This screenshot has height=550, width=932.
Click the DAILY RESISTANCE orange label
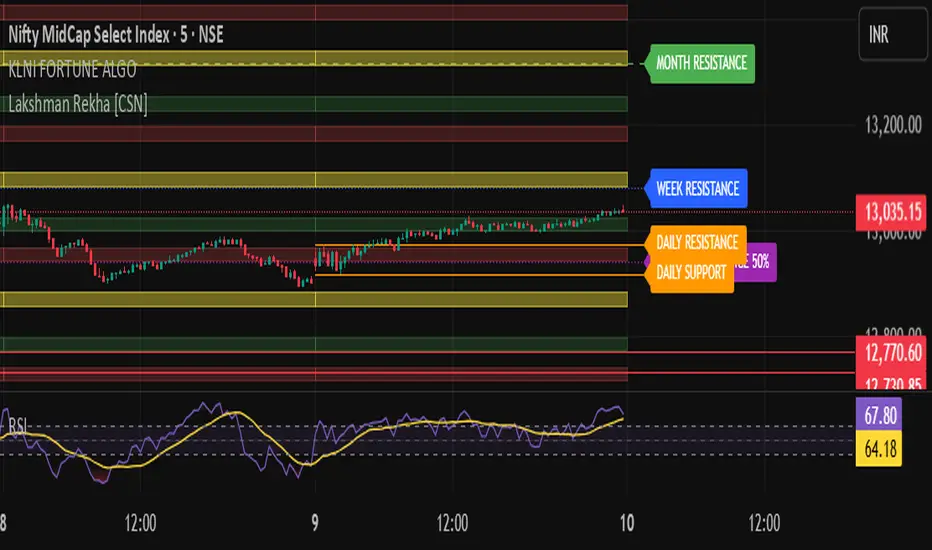click(x=697, y=242)
